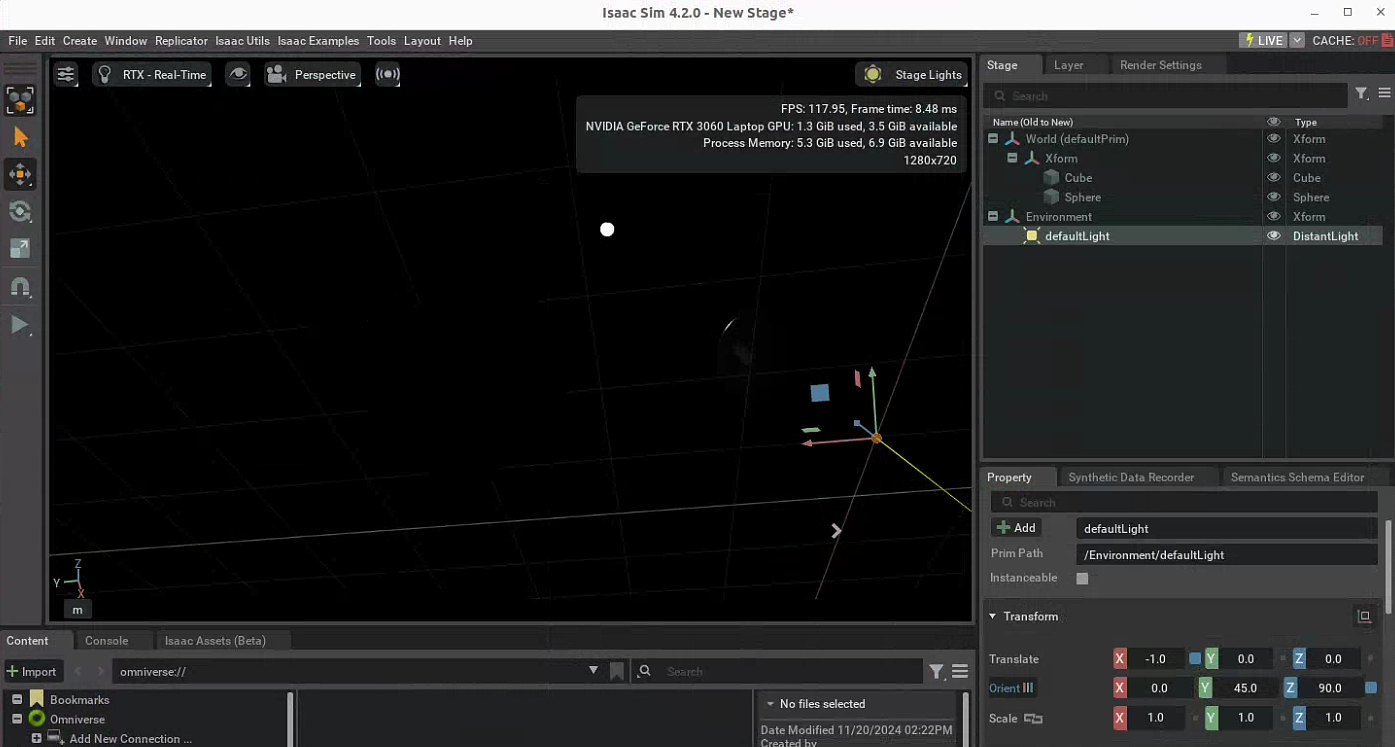Screen dimensions: 1395x747
Task: Open the Replicator menu
Action: pos(181,41)
